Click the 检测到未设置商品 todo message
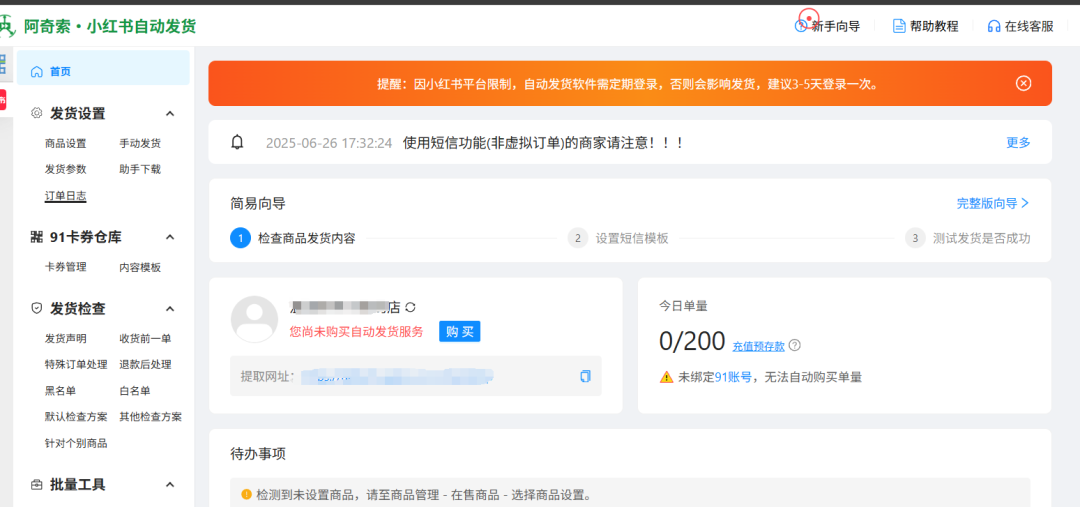The width and height of the screenshot is (1080, 507). click(x=424, y=495)
